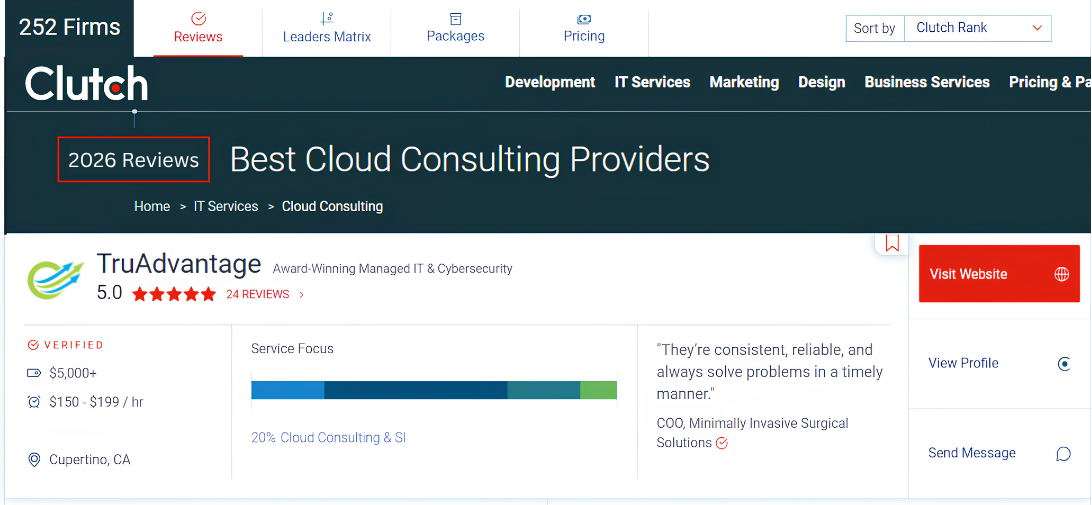The width and height of the screenshot is (1092, 505).
Task: Select the Pricing tab
Action: [x=584, y=28]
